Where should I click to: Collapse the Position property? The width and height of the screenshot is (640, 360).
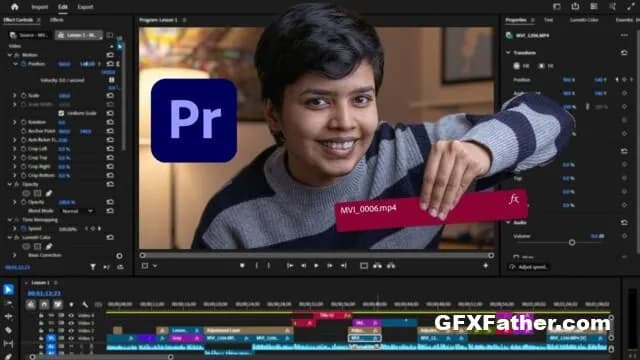coord(16,64)
